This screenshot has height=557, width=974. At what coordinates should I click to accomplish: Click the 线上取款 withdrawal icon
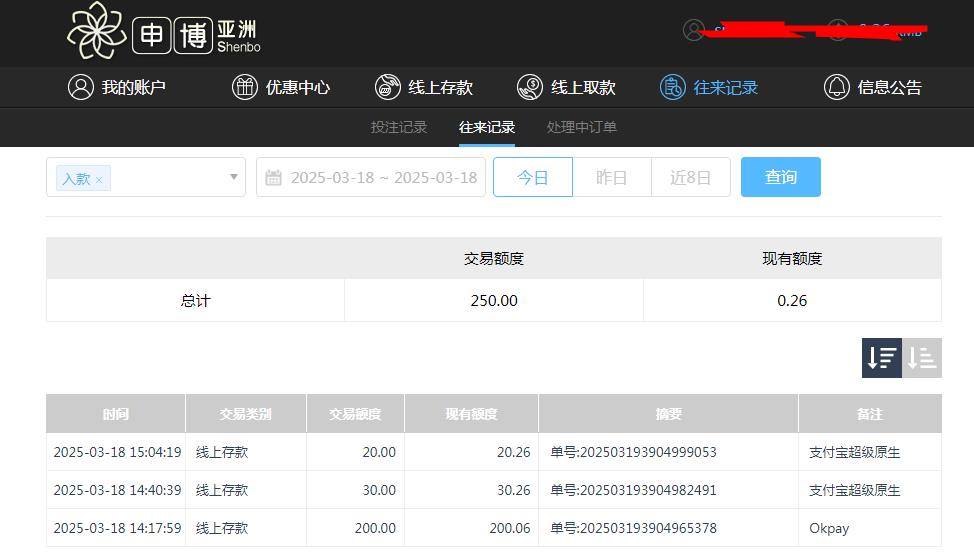coord(530,88)
